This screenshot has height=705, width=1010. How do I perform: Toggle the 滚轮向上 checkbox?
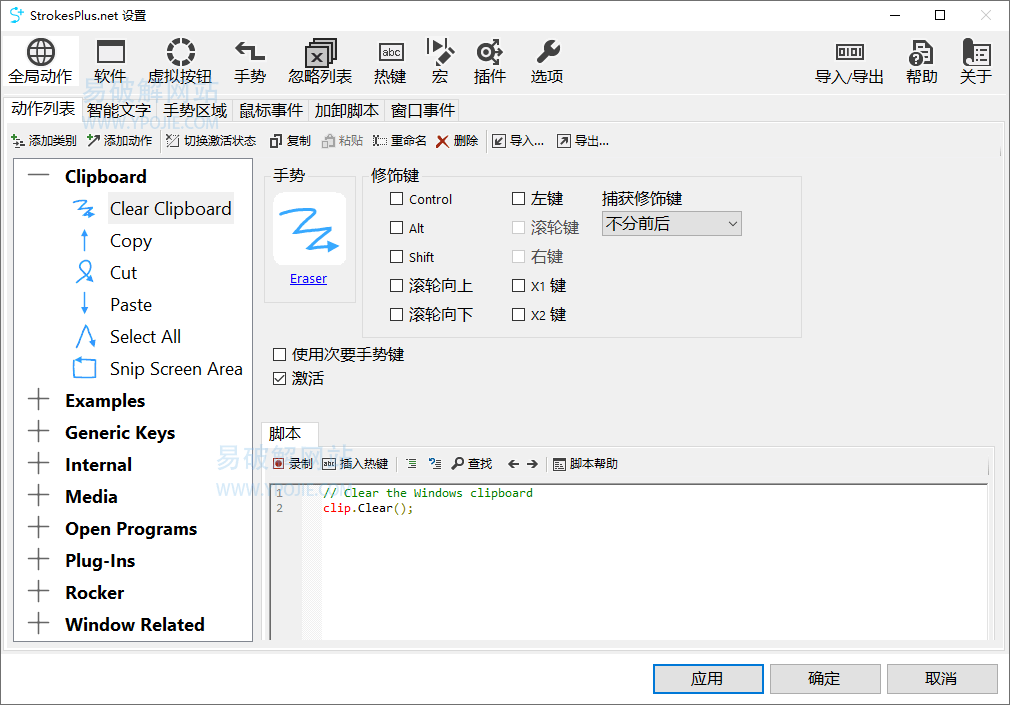[x=396, y=285]
